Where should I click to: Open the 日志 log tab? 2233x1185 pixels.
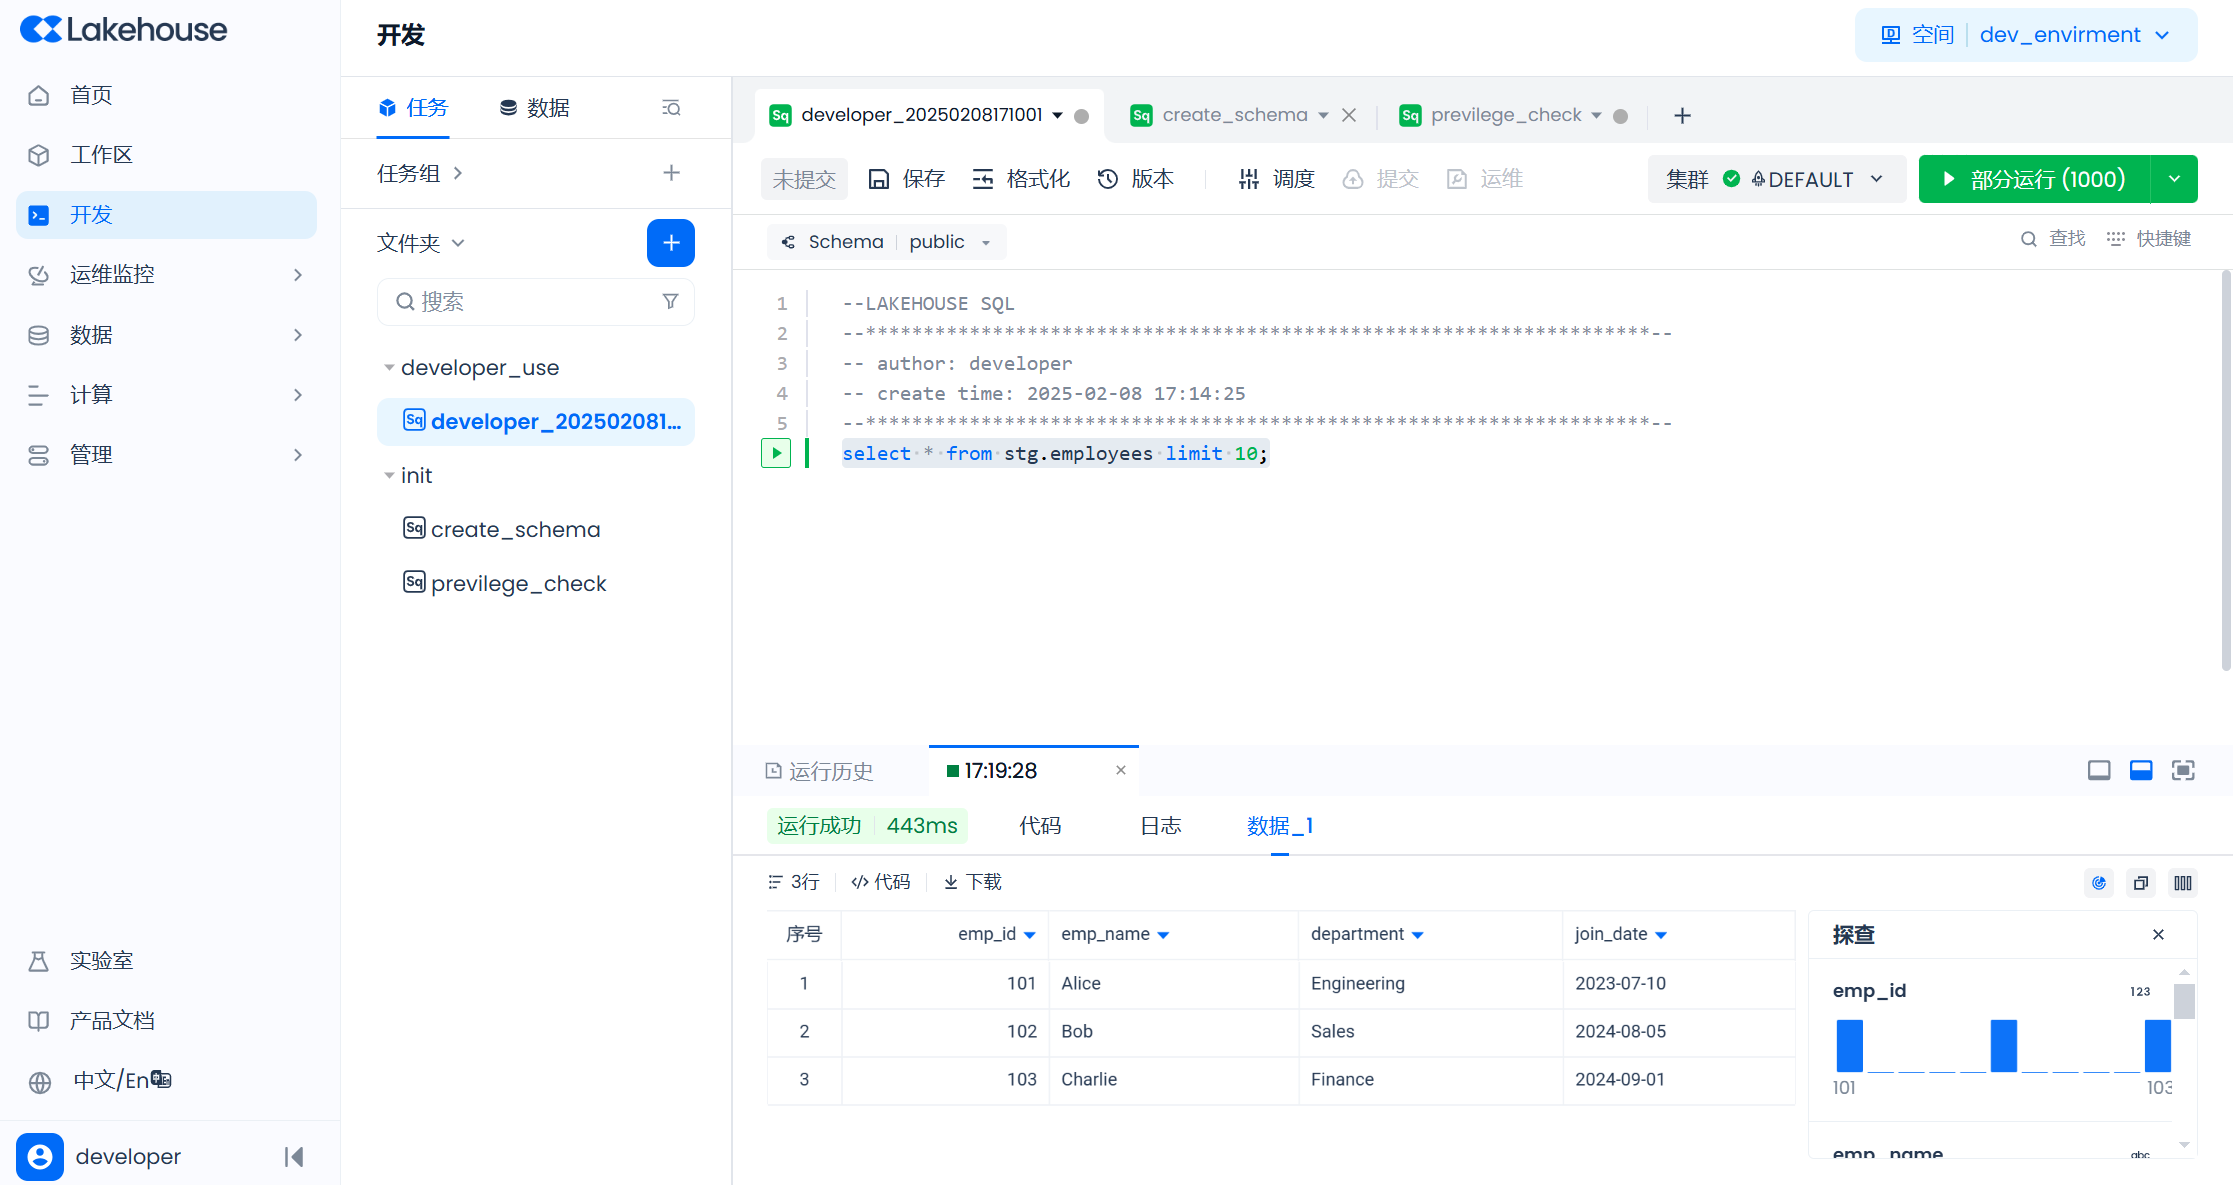[x=1160, y=826]
